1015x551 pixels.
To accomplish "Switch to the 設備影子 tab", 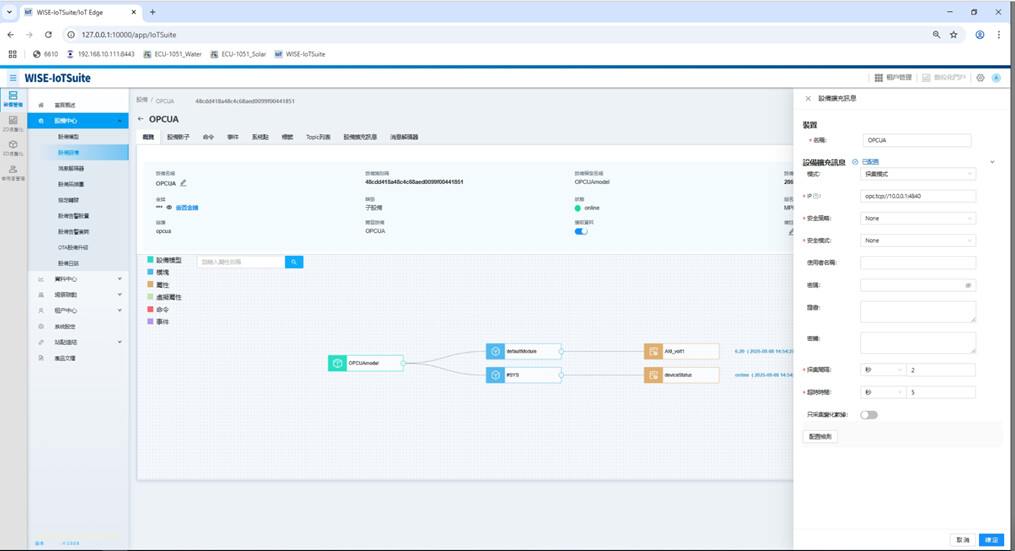I will tap(178, 137).
